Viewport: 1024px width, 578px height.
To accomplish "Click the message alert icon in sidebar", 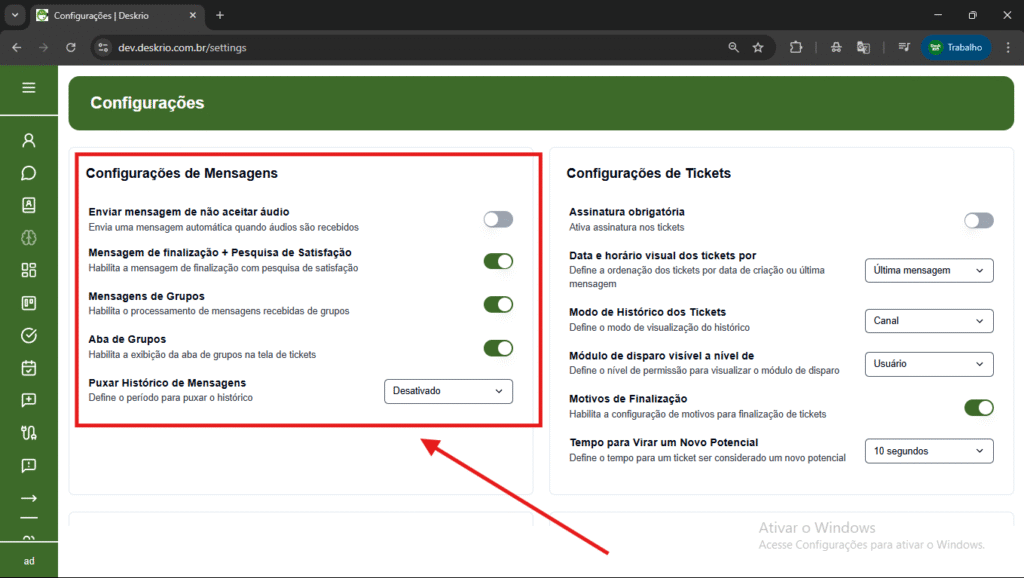I will tap(29, 466).
